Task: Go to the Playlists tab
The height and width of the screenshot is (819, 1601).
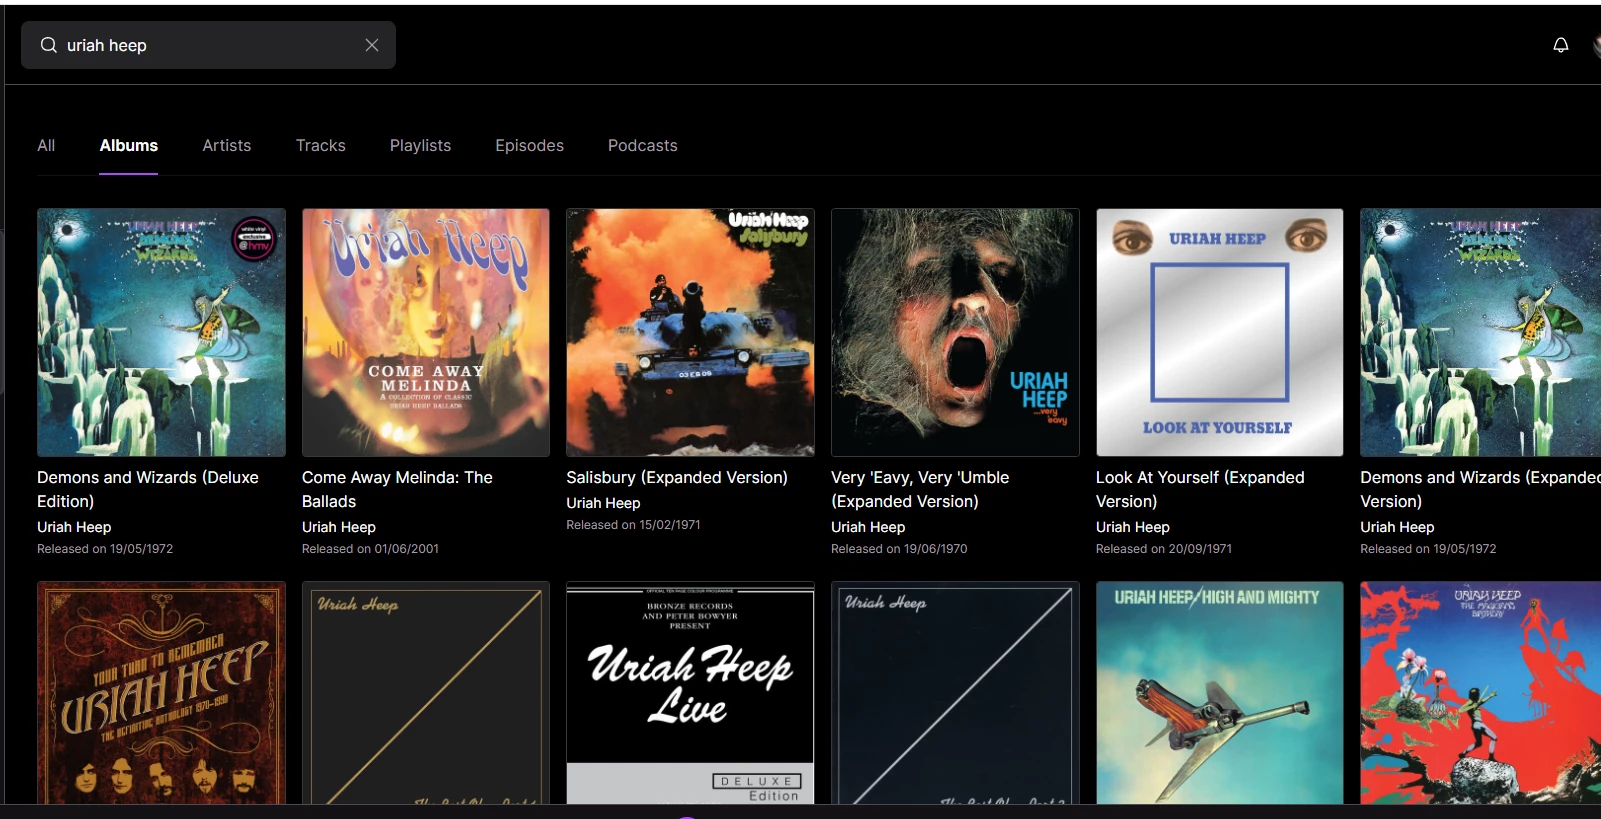Action: click(420, 145)
